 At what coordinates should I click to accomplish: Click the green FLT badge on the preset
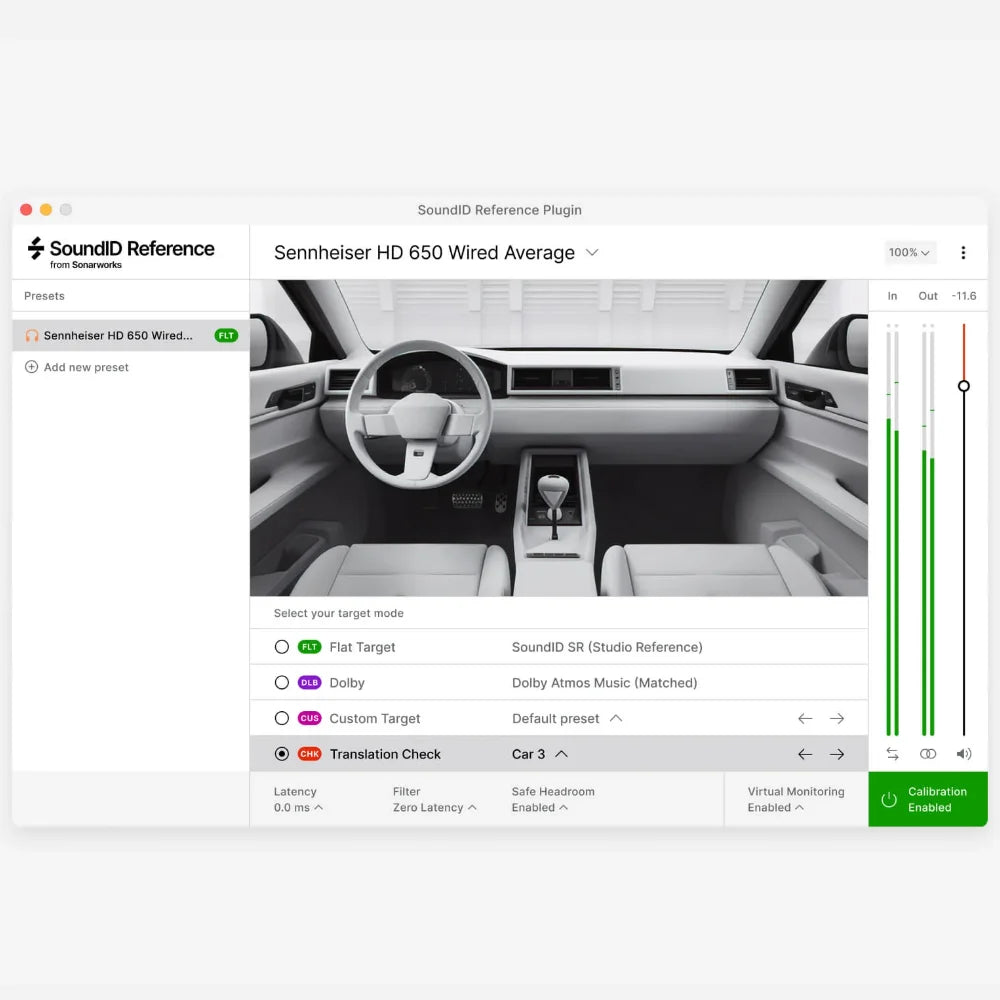tap(224, 335)
